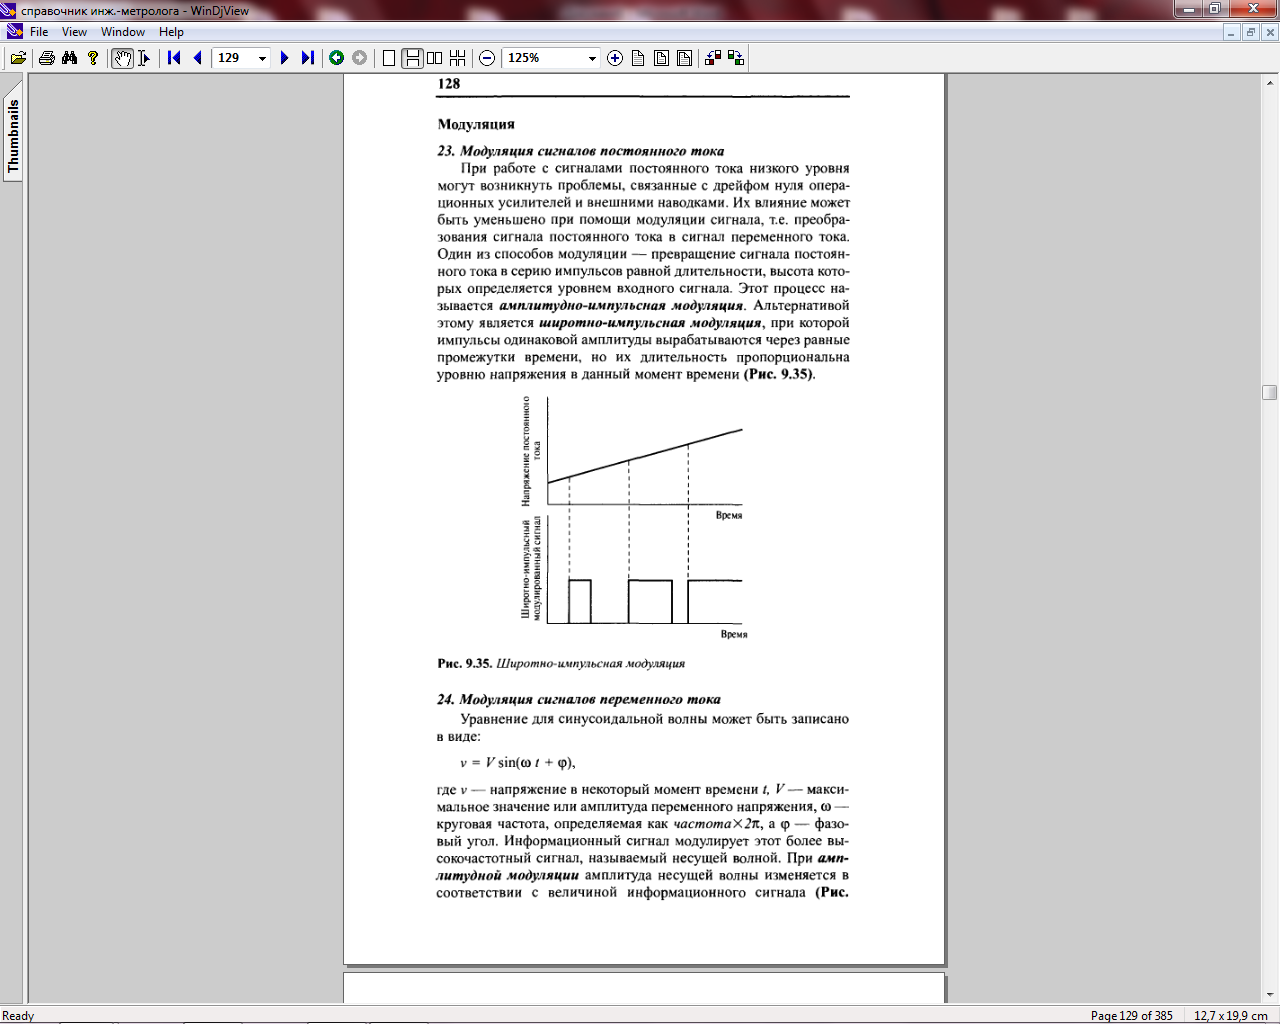Open the 125% zoom dropdown
Image resolution: width=1280 pixels, height=1024 pixels.
click(x=592, y=58)
